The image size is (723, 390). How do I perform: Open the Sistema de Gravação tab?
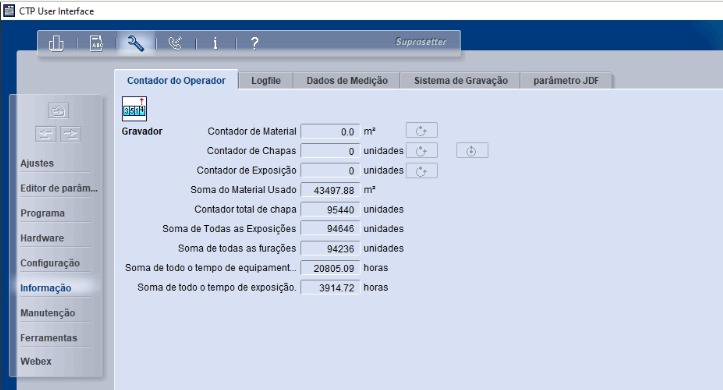[x=461, y=81]
